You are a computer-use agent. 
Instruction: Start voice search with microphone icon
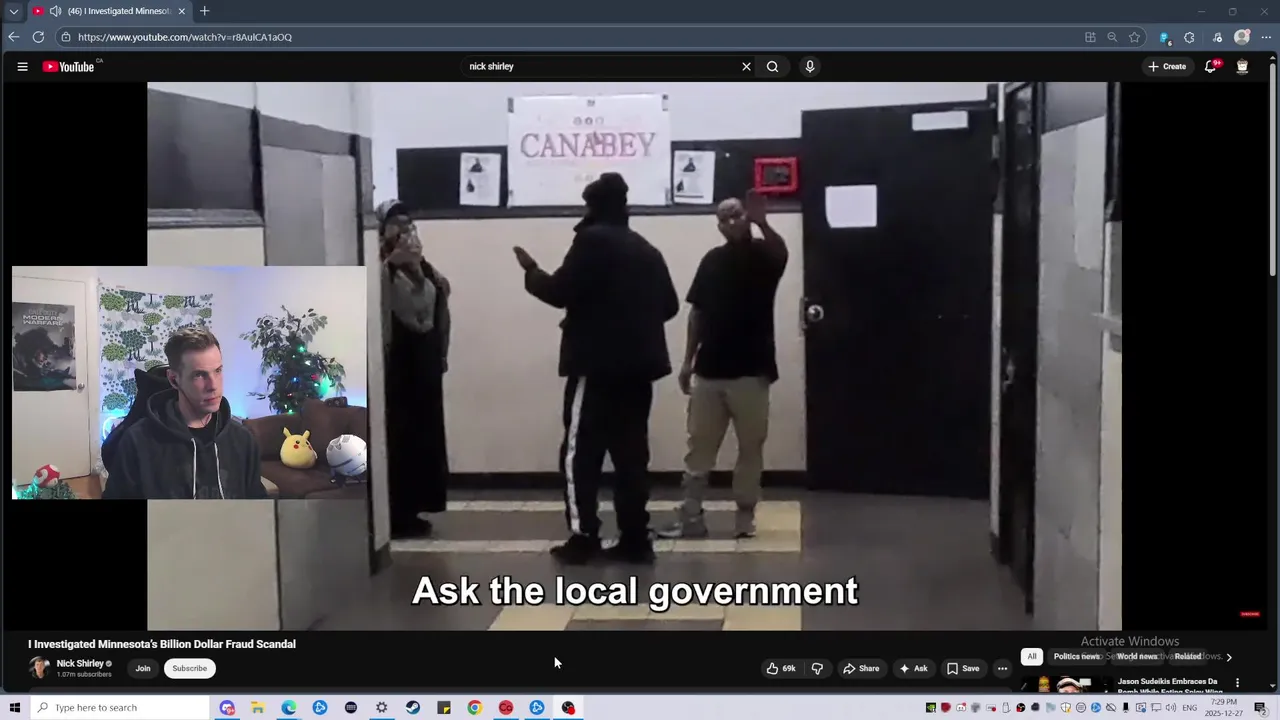(x=810, y=67)
